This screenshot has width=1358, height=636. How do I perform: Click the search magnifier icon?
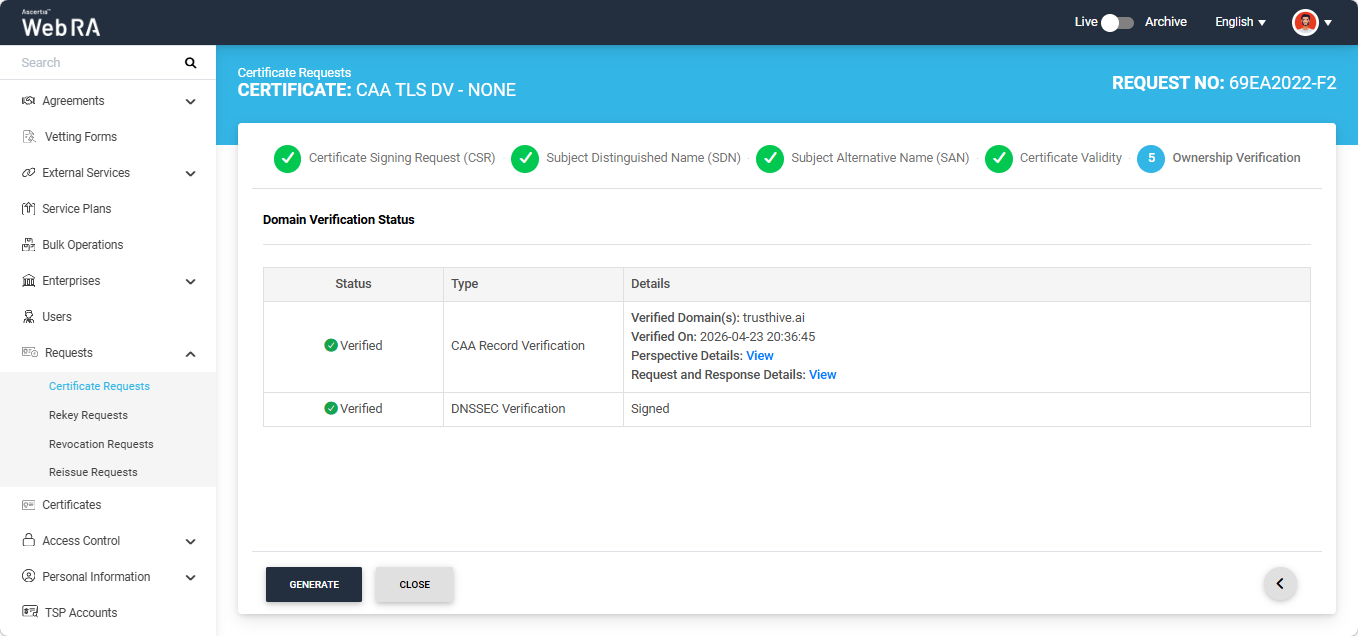point(191,63)
